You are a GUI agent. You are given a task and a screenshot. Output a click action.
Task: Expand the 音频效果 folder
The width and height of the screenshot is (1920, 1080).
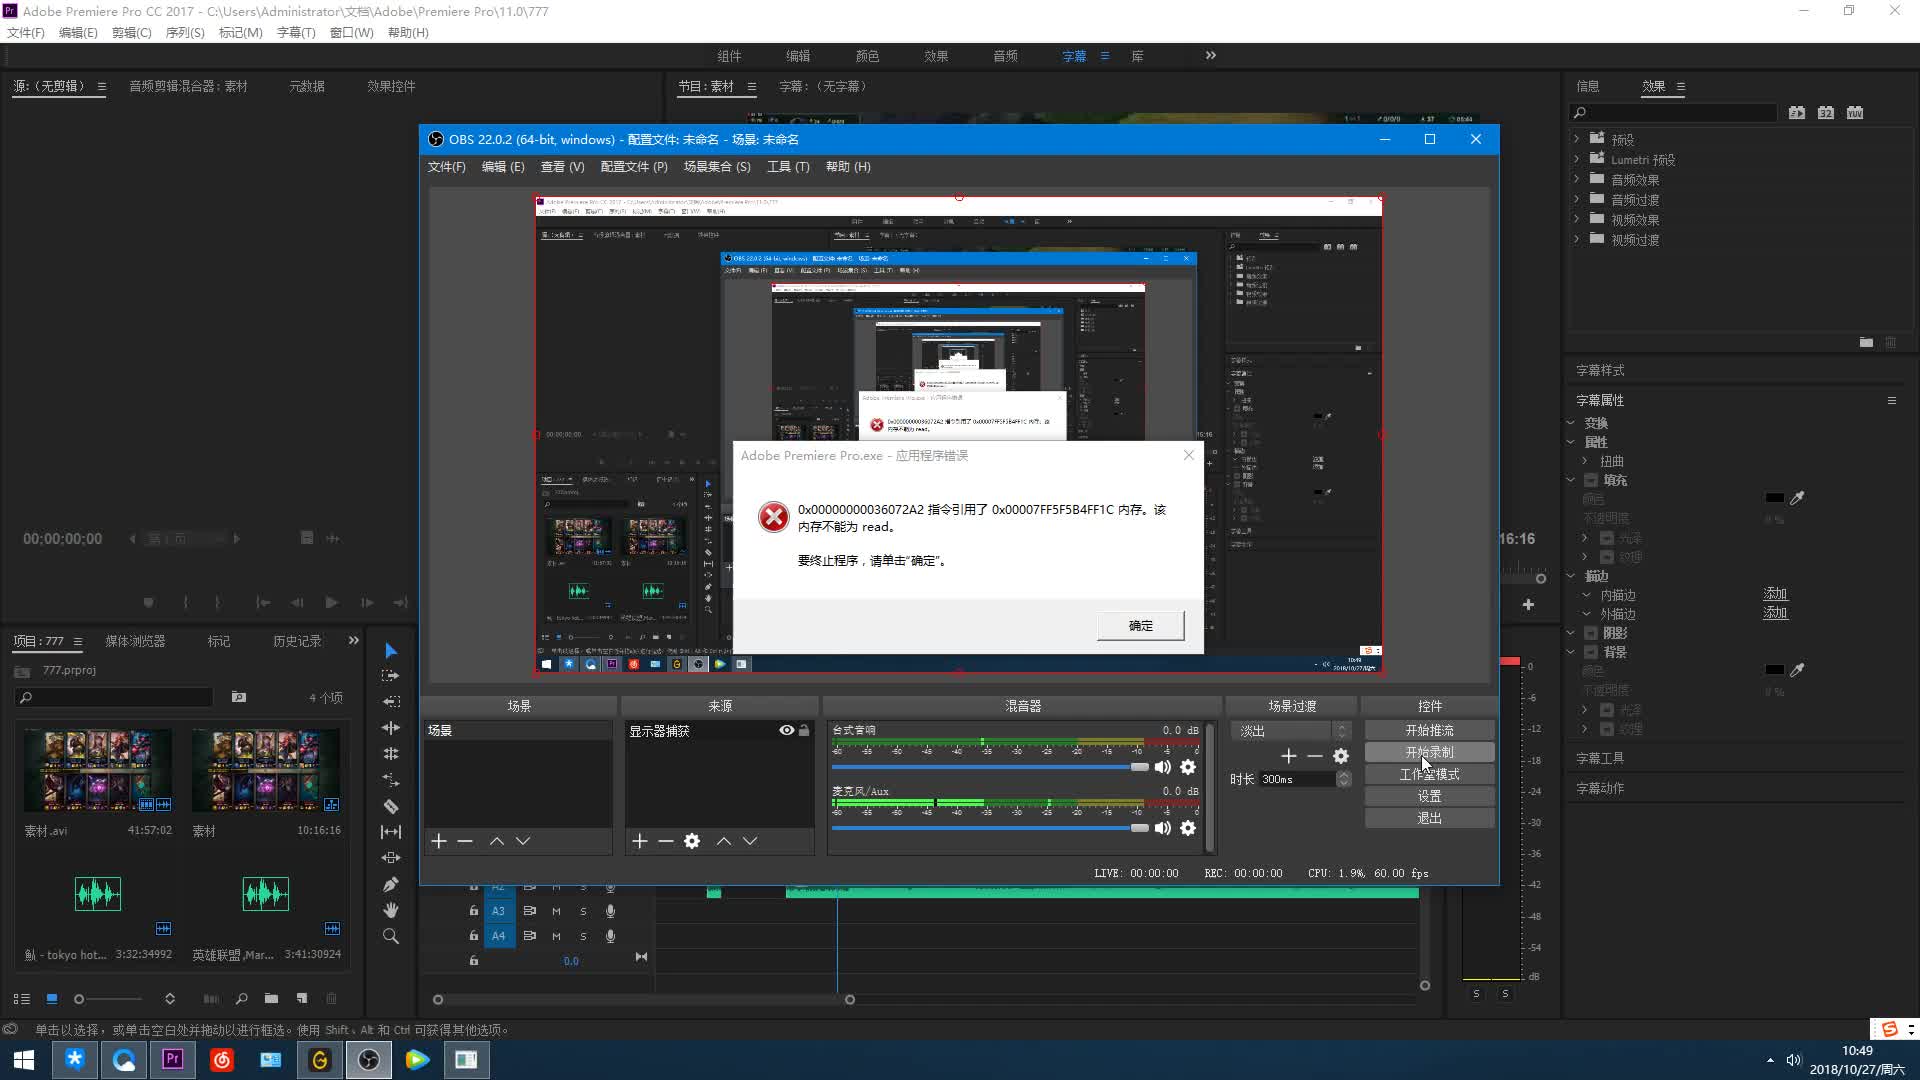1577,179
